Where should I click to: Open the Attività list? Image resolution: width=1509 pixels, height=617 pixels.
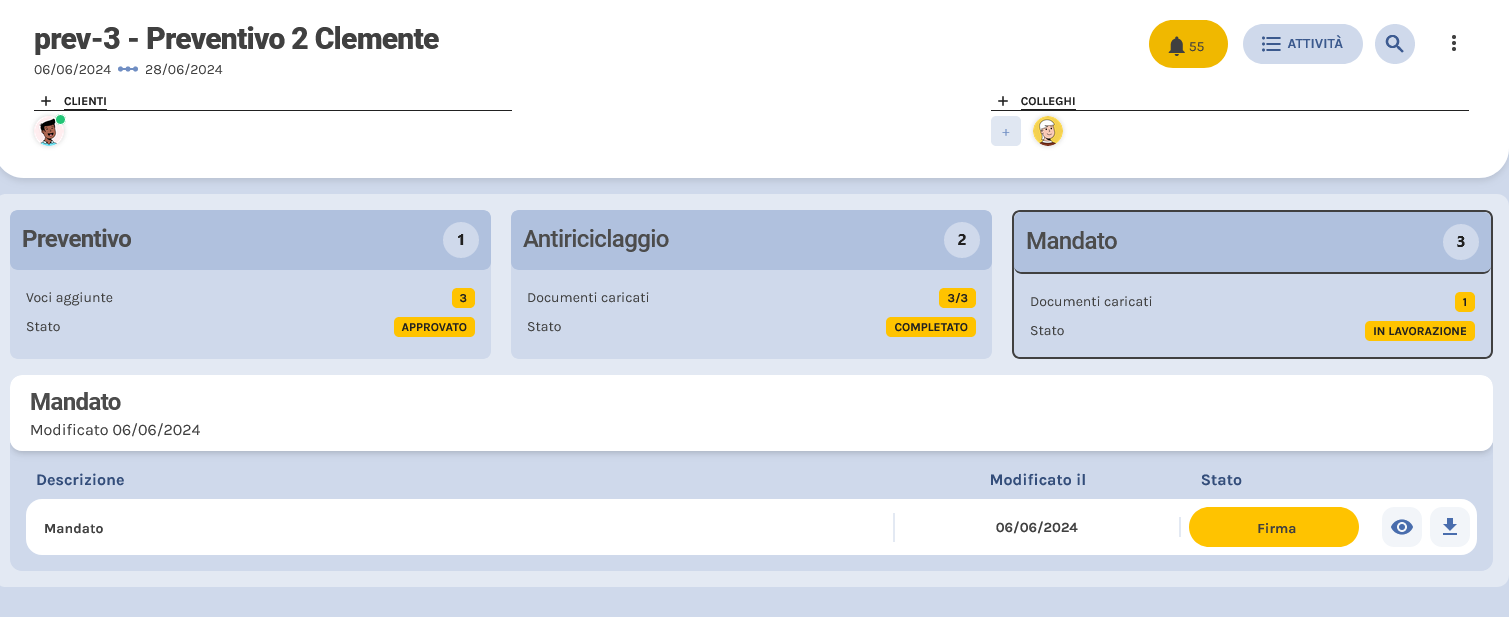tap(1302, 44)
